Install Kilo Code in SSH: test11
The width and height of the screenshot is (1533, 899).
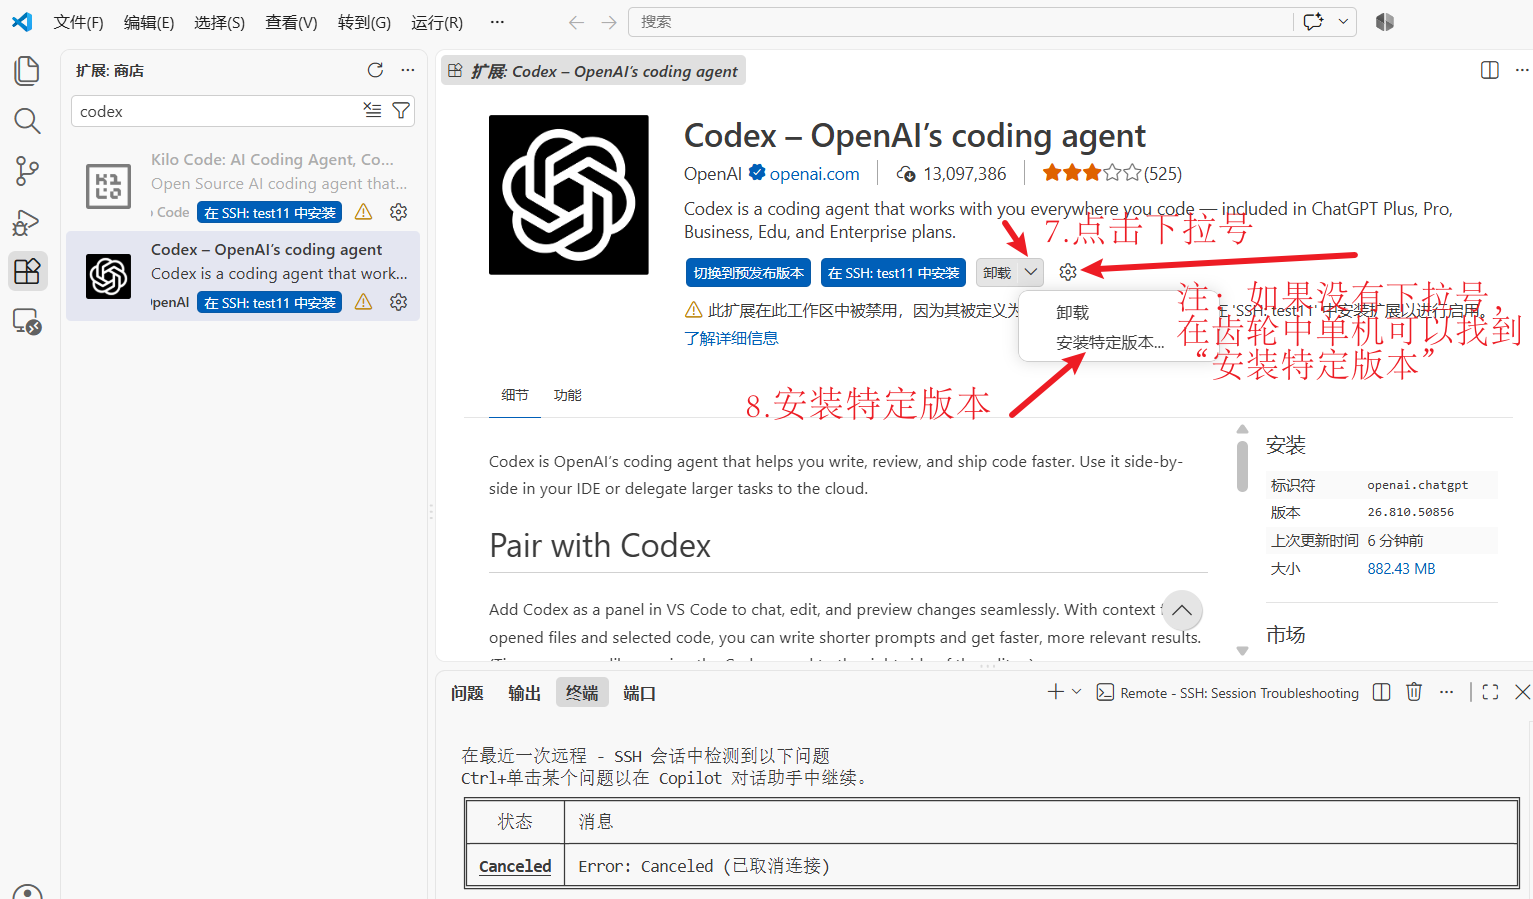pos(270,213)
